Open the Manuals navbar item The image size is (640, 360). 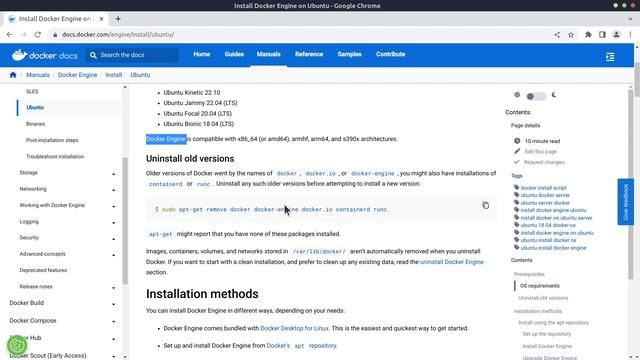[269, 54]
